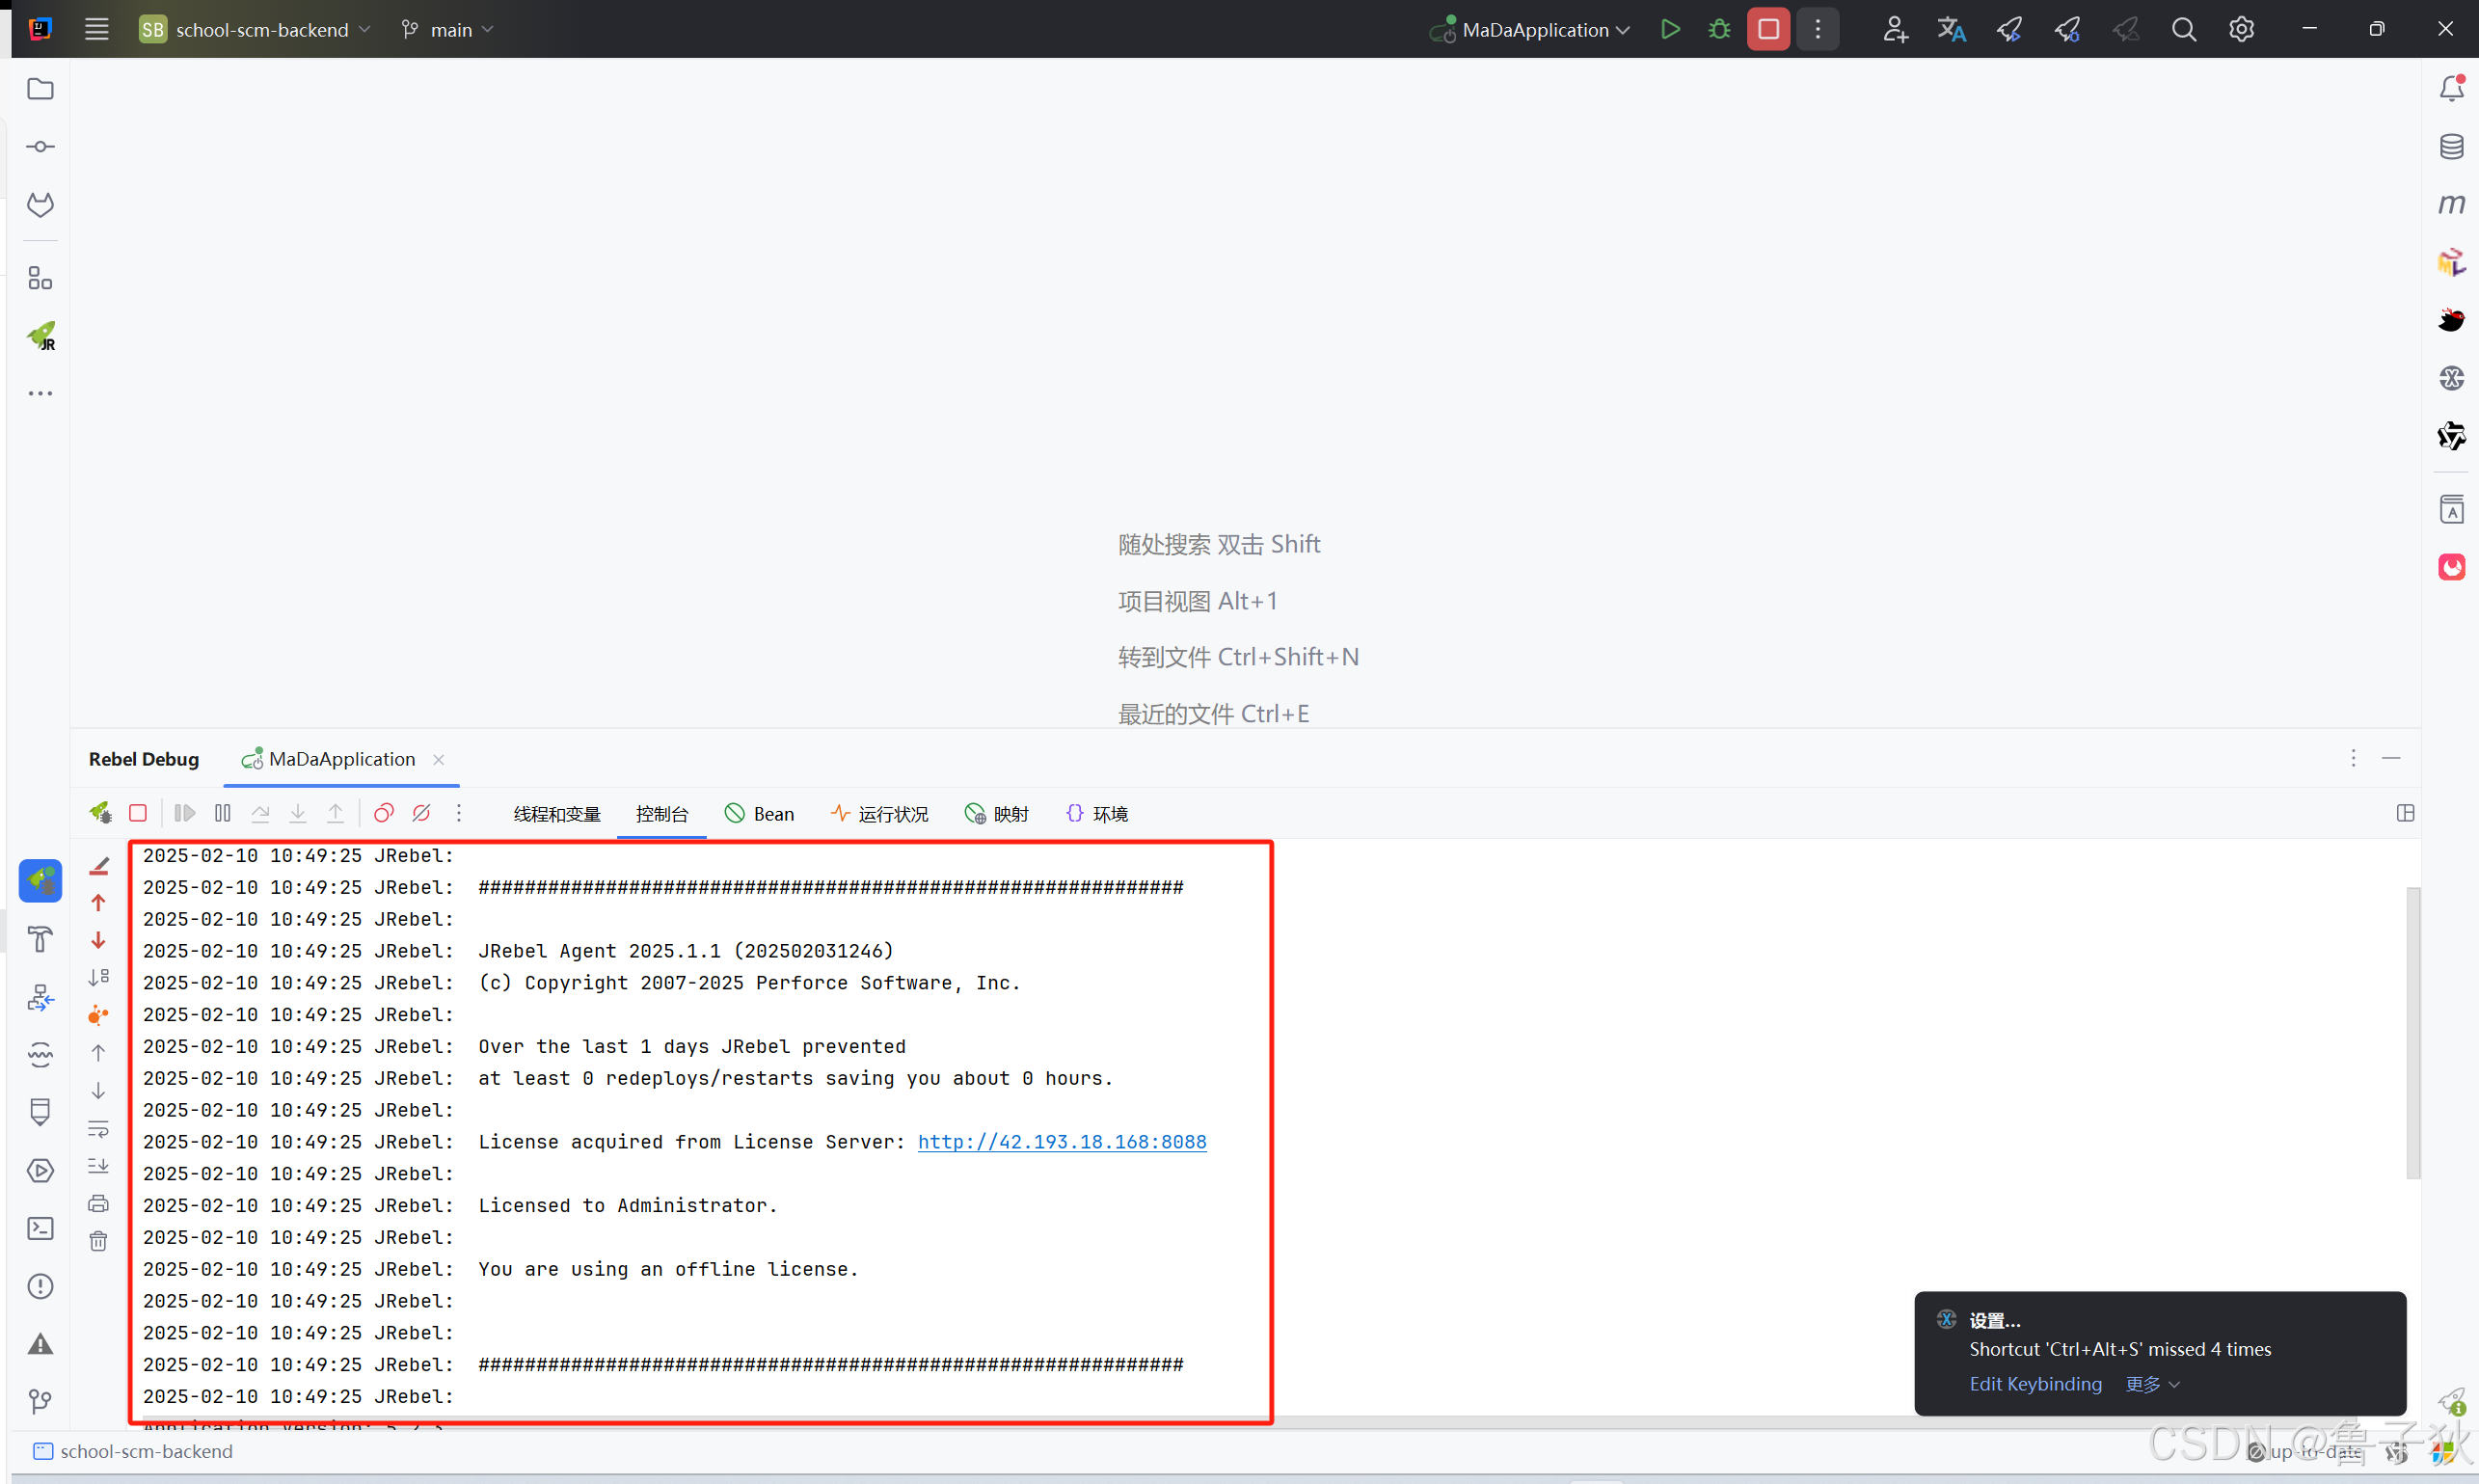The height and width of the screenshot is (1484, 2479).
Task: Toggle scroll to end of console
Action: (98, 1166)
